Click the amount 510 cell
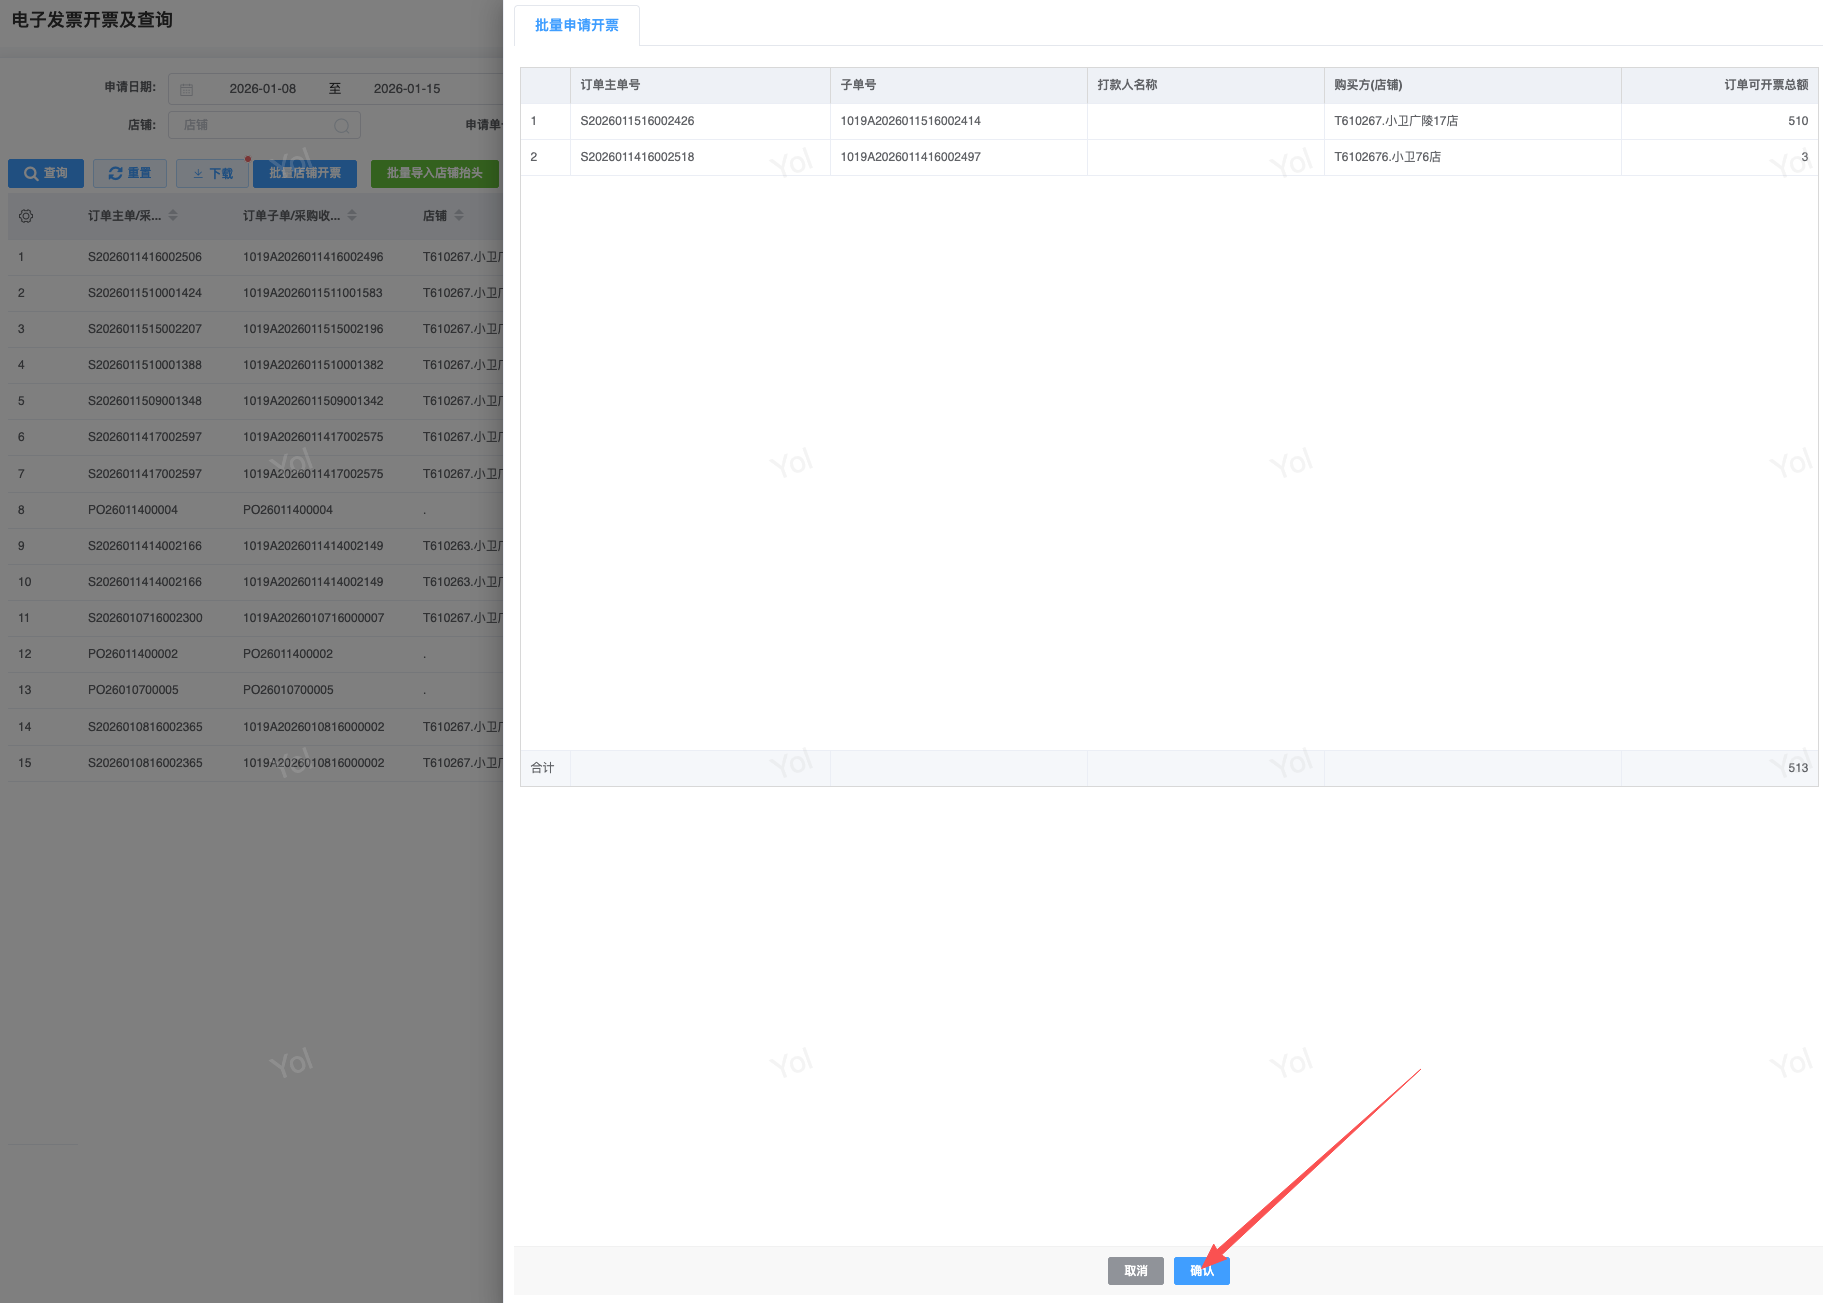Screen dimensions: 1823x1303 pos(1798,121)
